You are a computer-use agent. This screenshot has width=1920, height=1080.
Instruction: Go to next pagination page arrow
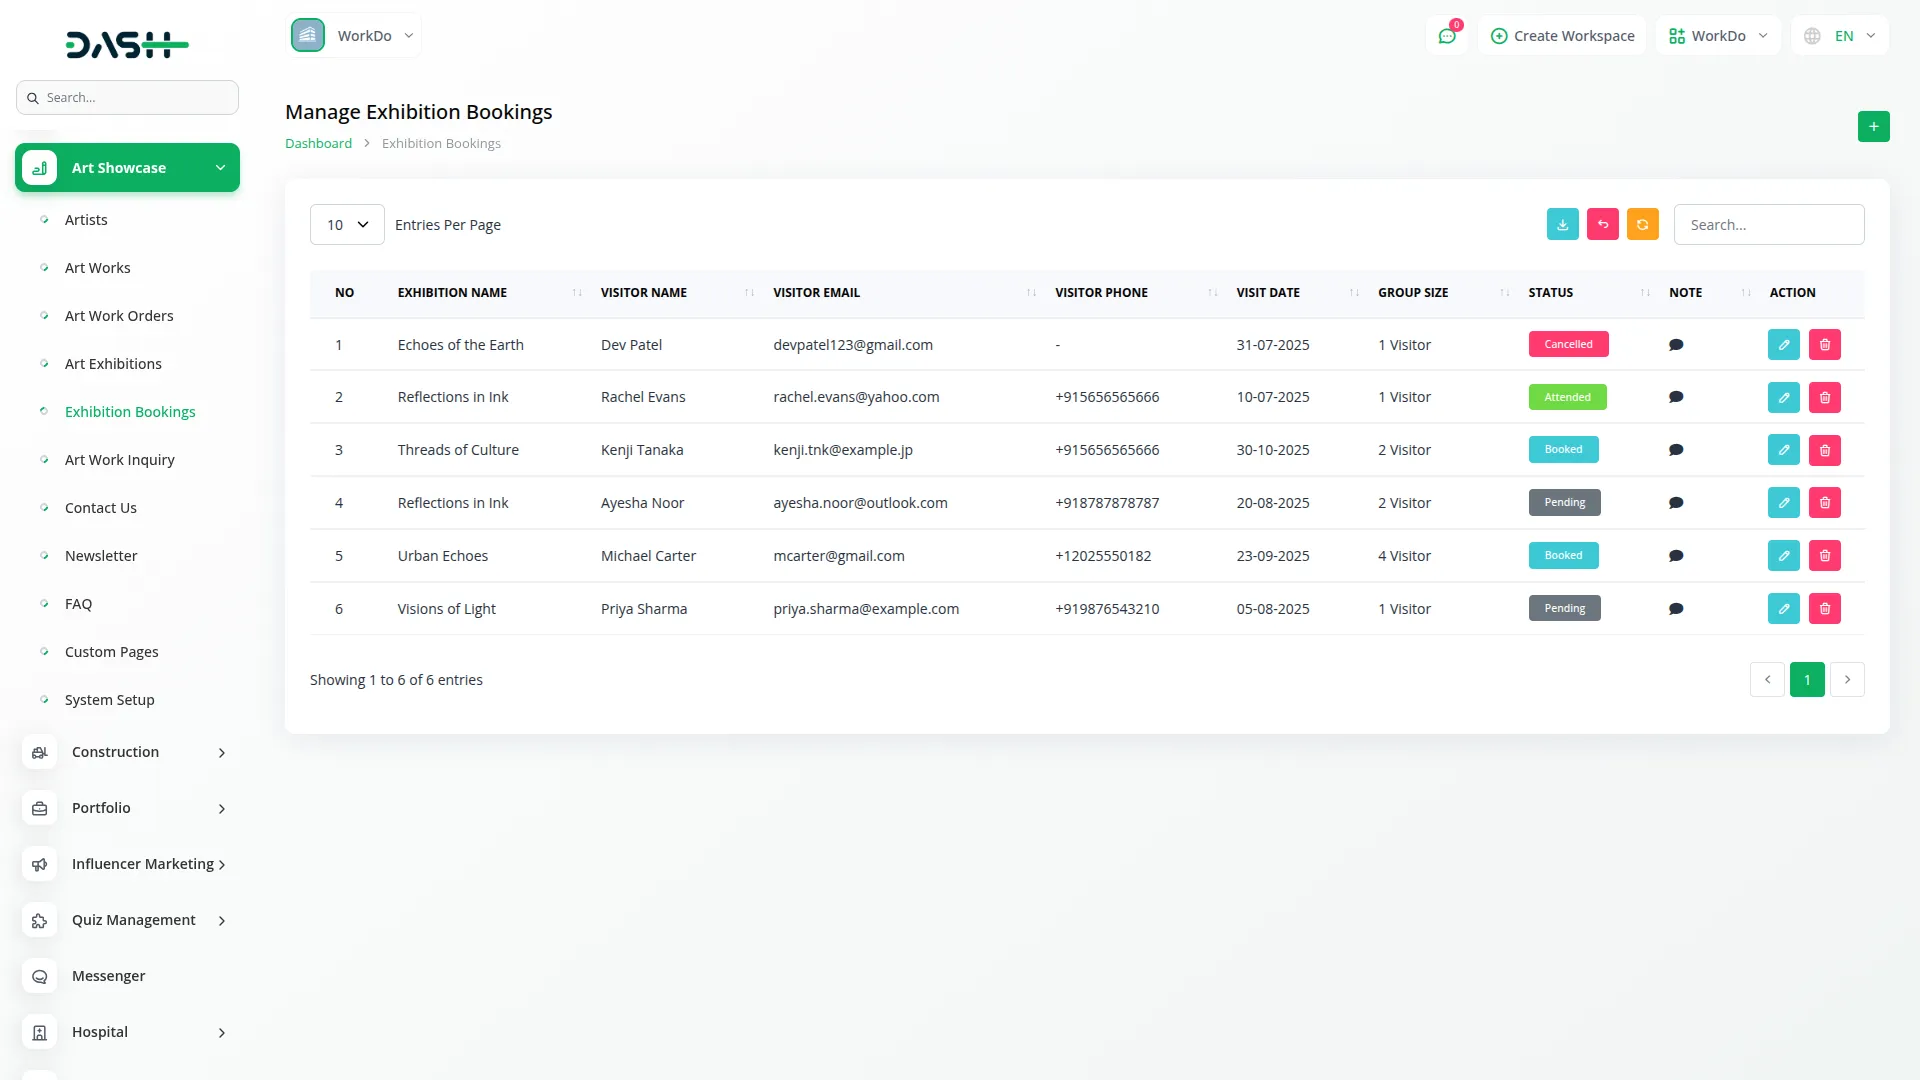1847,680
